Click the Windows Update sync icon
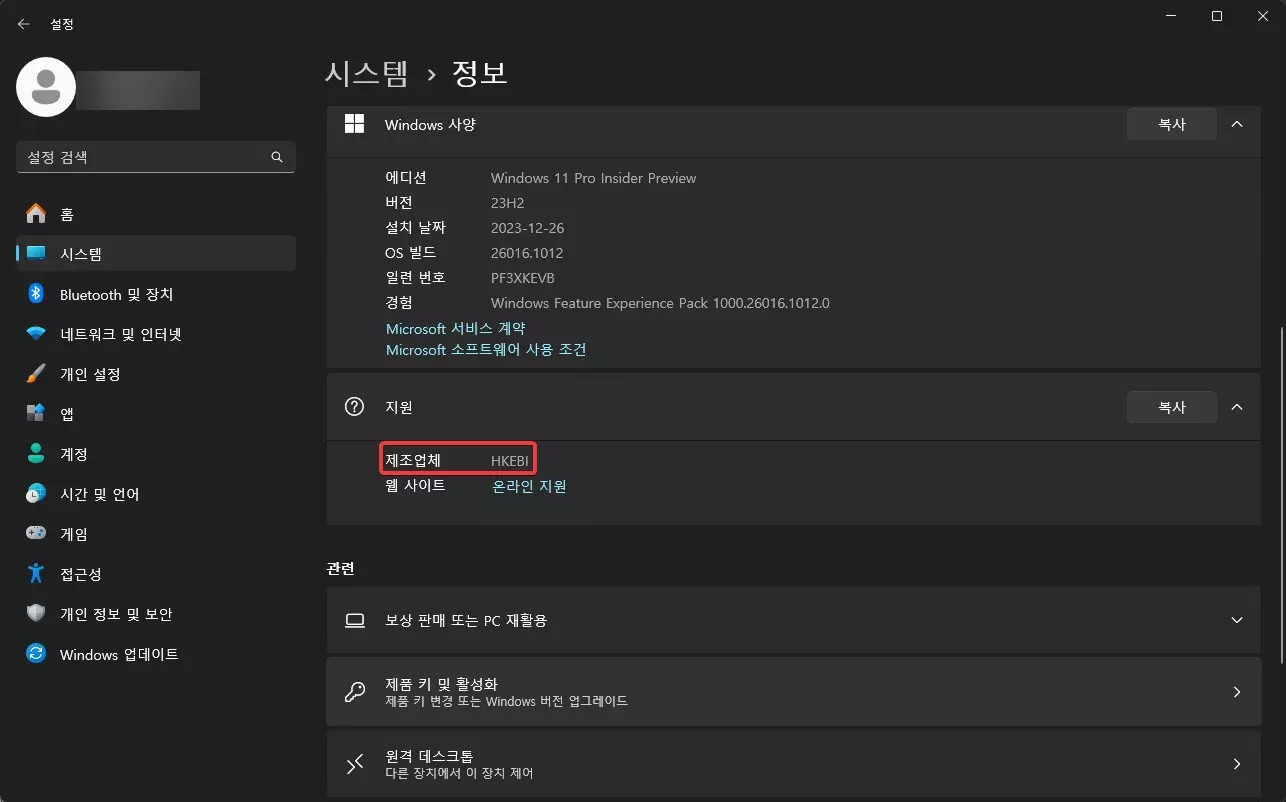The width and height of the screenshot is (1286, 802). tap(36, 654)
